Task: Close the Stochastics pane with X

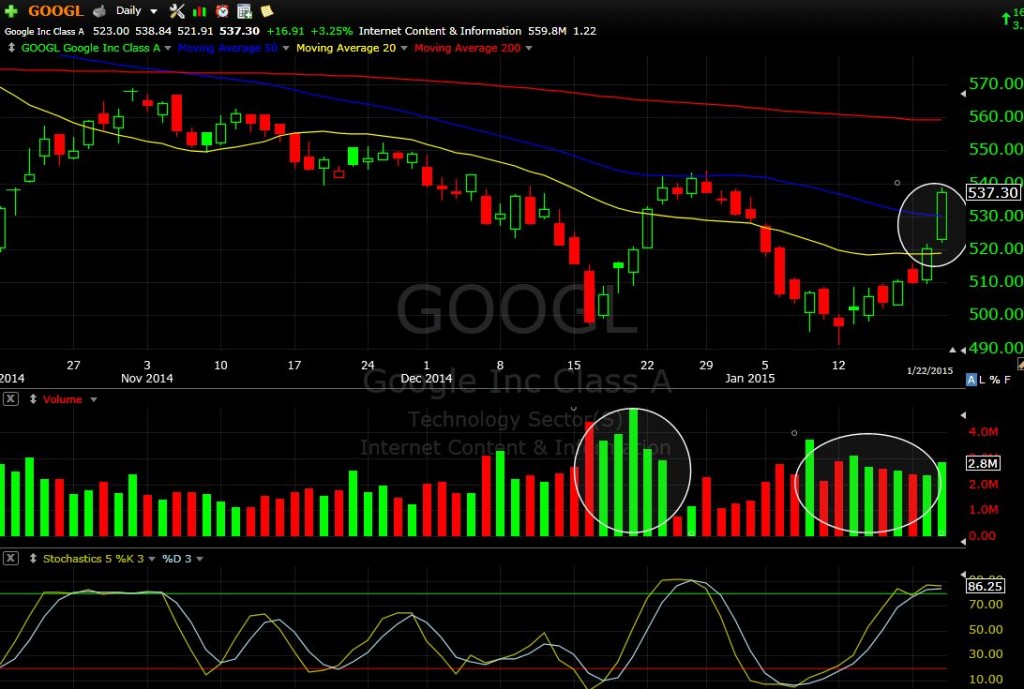Action: [x=10, y=558]
